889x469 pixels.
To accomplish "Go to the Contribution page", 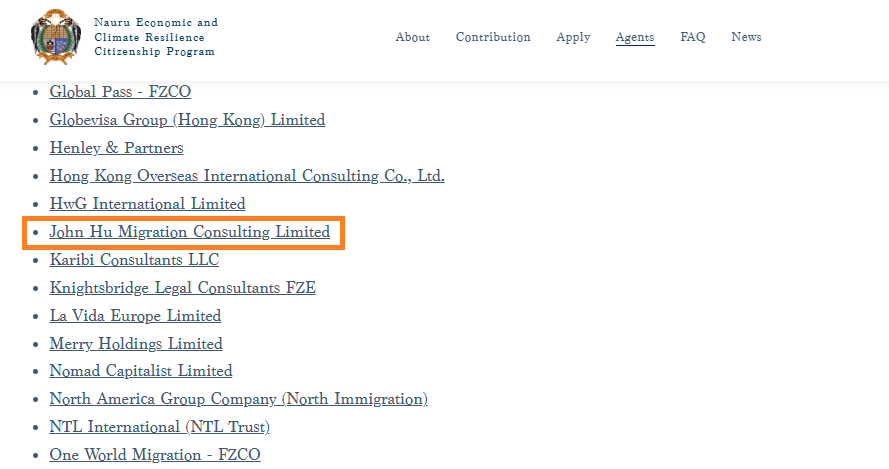I will (493, 37).
